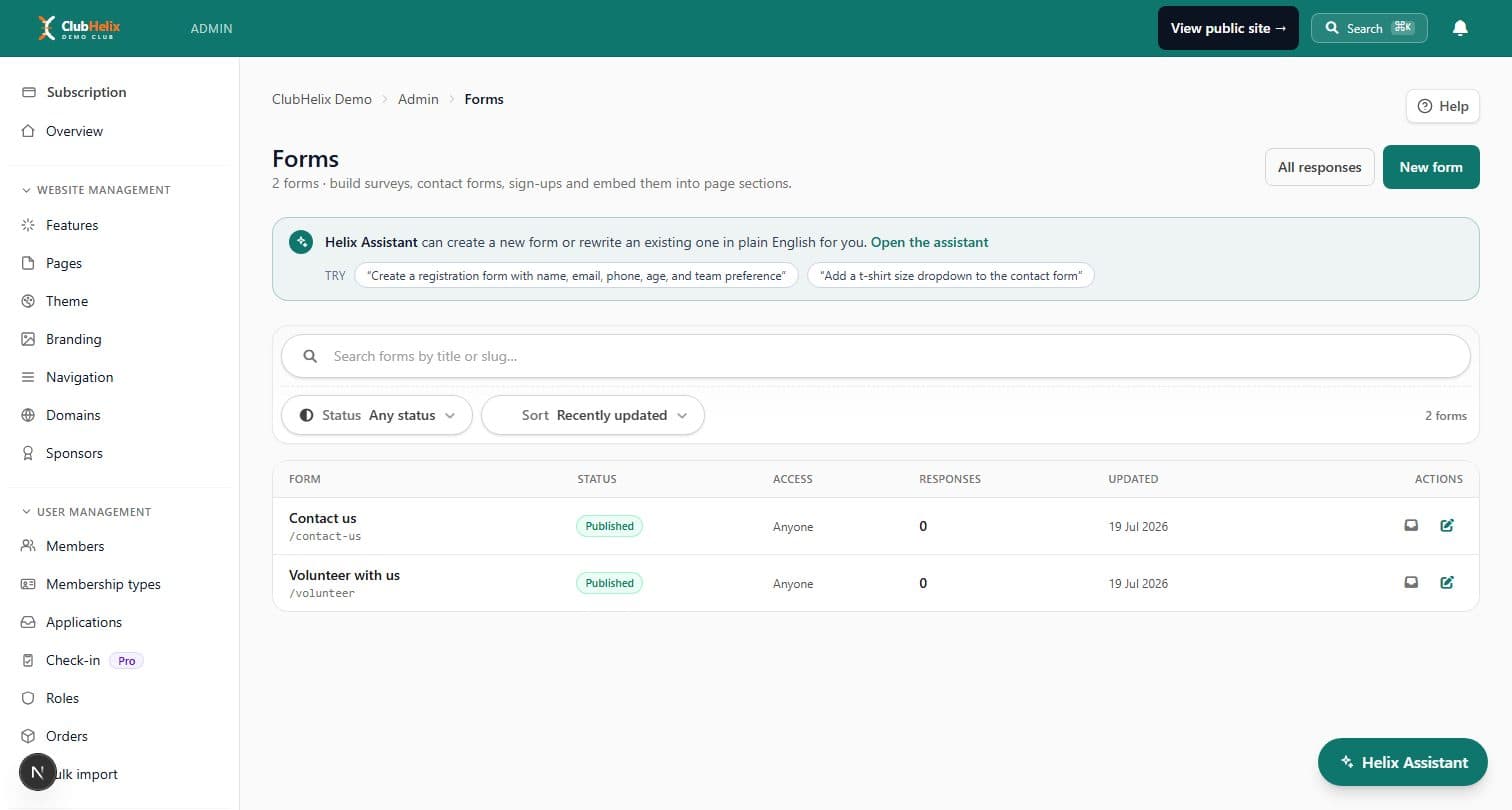The width and height of the screenshot is (1512, 810).
Task: Open the header Search box
Action: coord(1369,28)
